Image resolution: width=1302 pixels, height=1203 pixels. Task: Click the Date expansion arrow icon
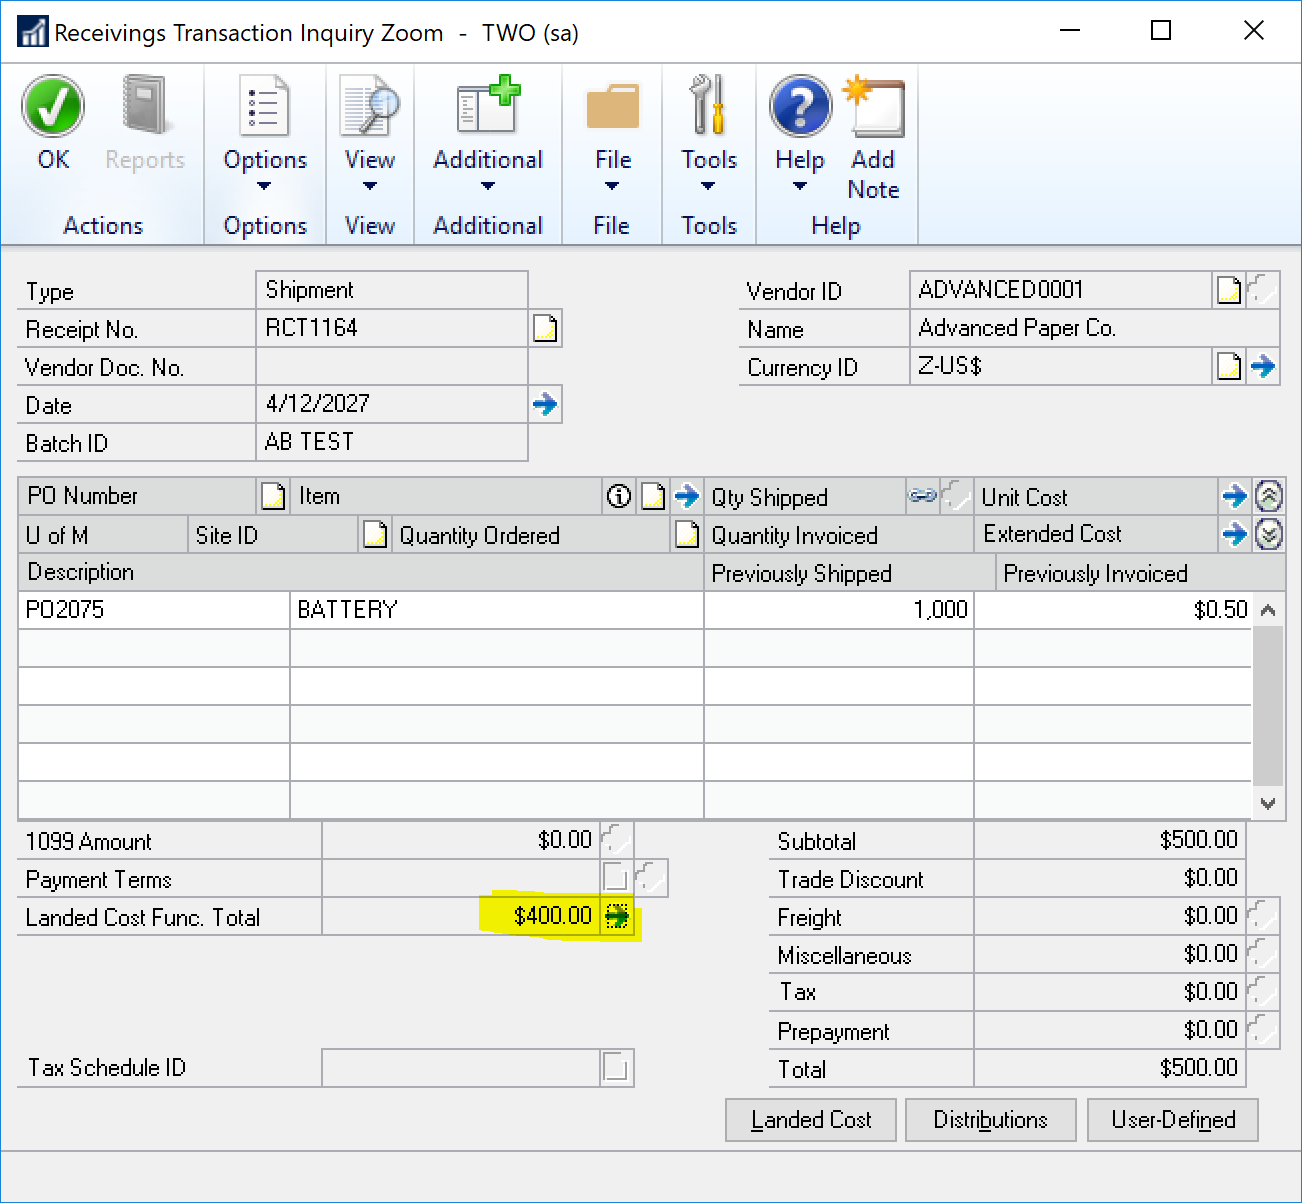tap(545, 404)
